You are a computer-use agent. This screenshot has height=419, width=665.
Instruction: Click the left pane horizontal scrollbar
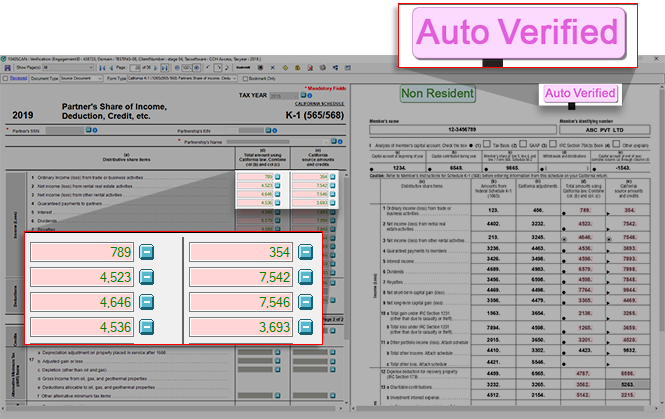coord(172,408)
